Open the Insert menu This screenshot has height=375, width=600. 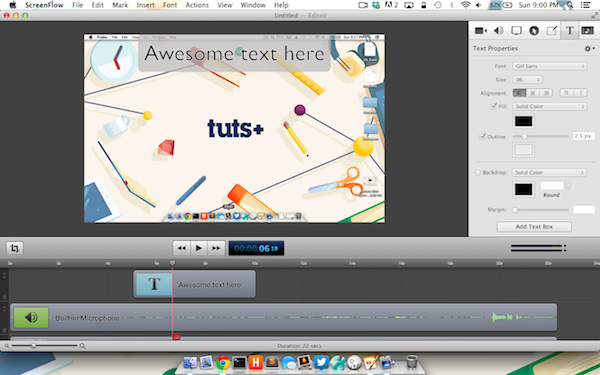point(146,5)
